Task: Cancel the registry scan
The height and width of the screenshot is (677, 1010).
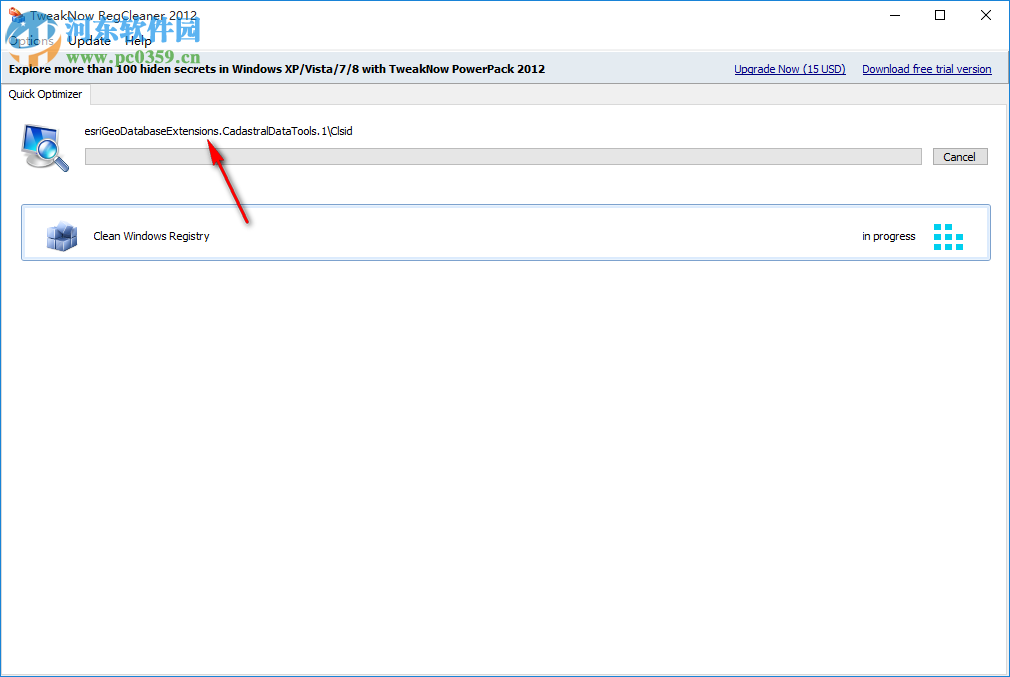Action: pos(959,156)
